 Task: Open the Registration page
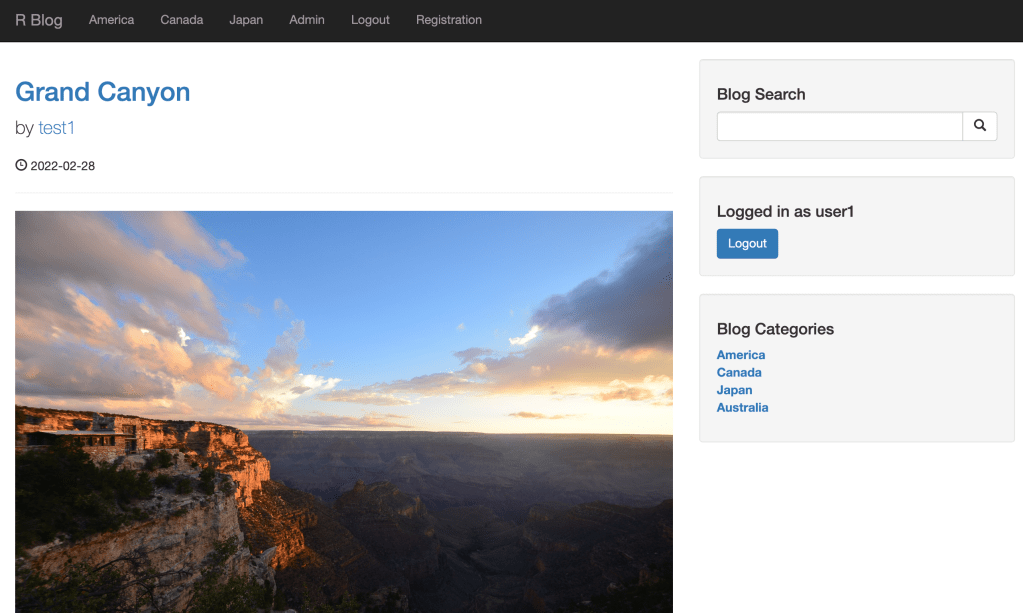coord(448,19)
